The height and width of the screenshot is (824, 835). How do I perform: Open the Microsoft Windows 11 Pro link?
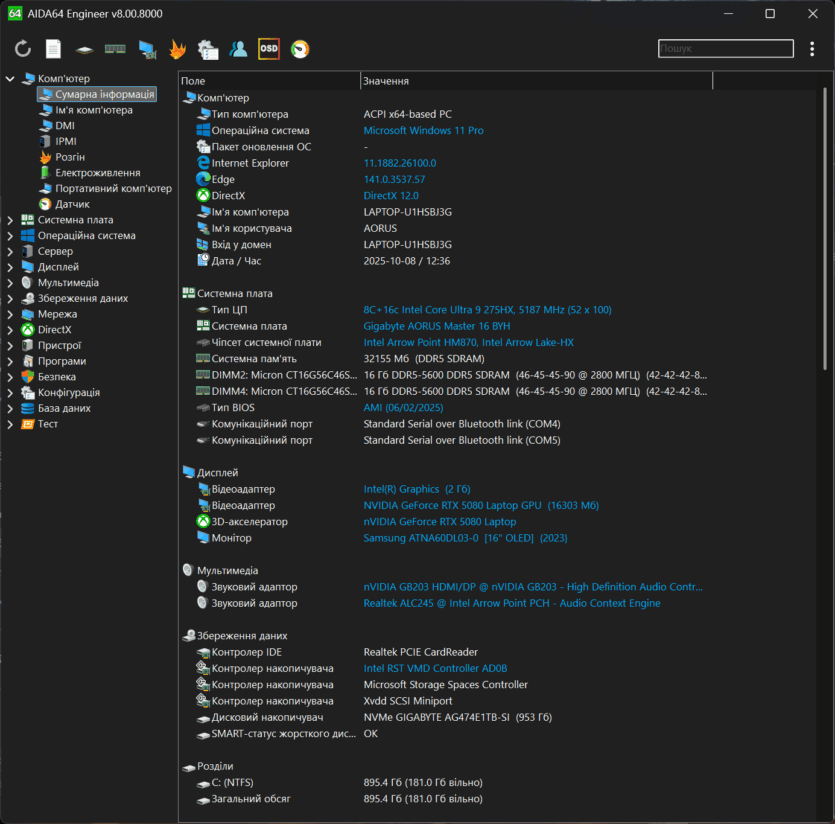[x=423, y=131]
